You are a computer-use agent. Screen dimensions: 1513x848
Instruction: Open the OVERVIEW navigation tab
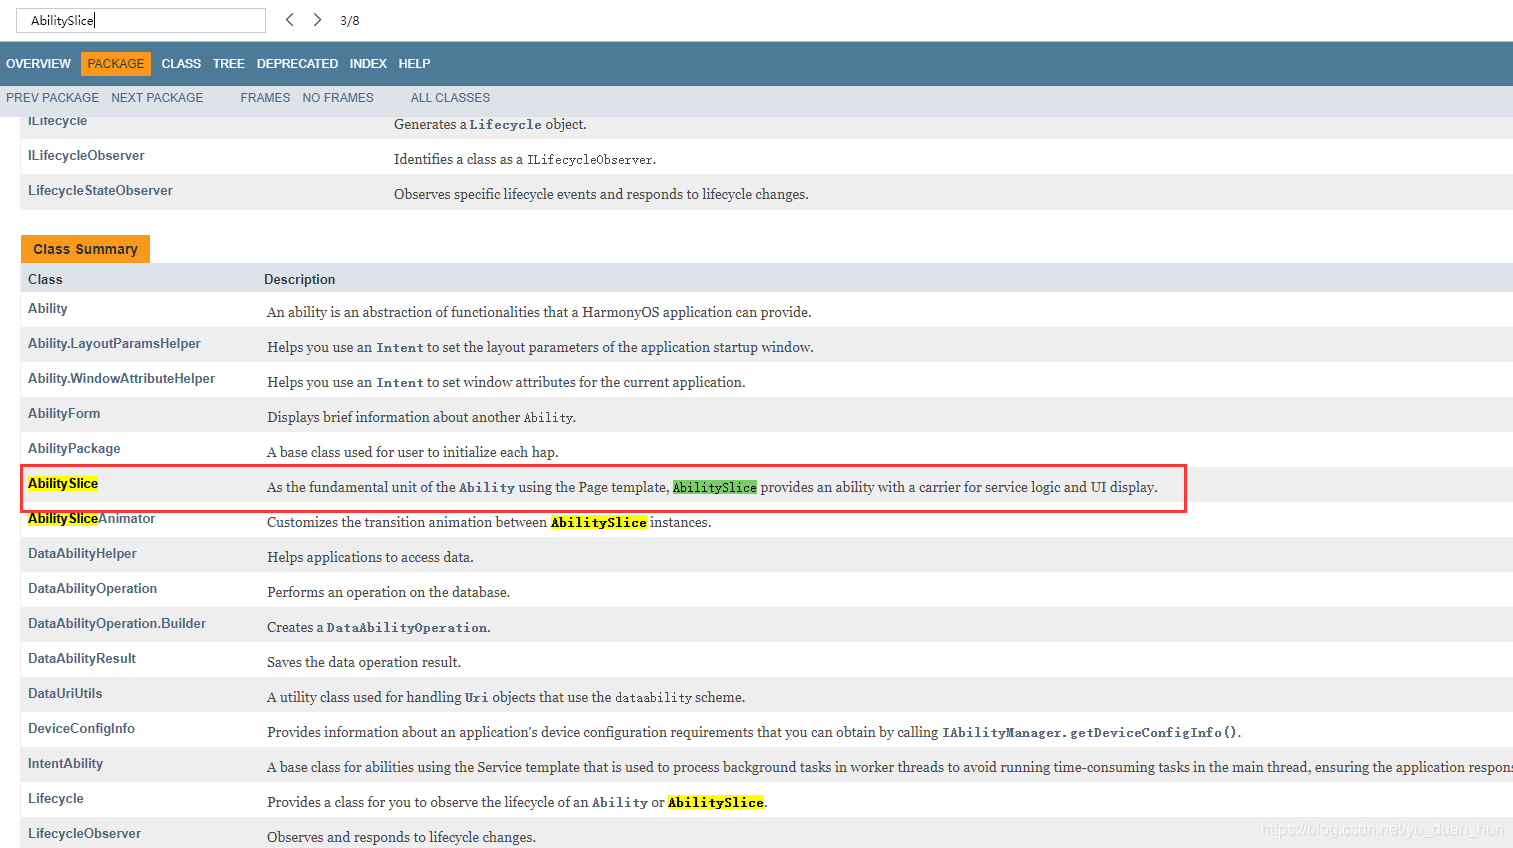tap(38, 64)
